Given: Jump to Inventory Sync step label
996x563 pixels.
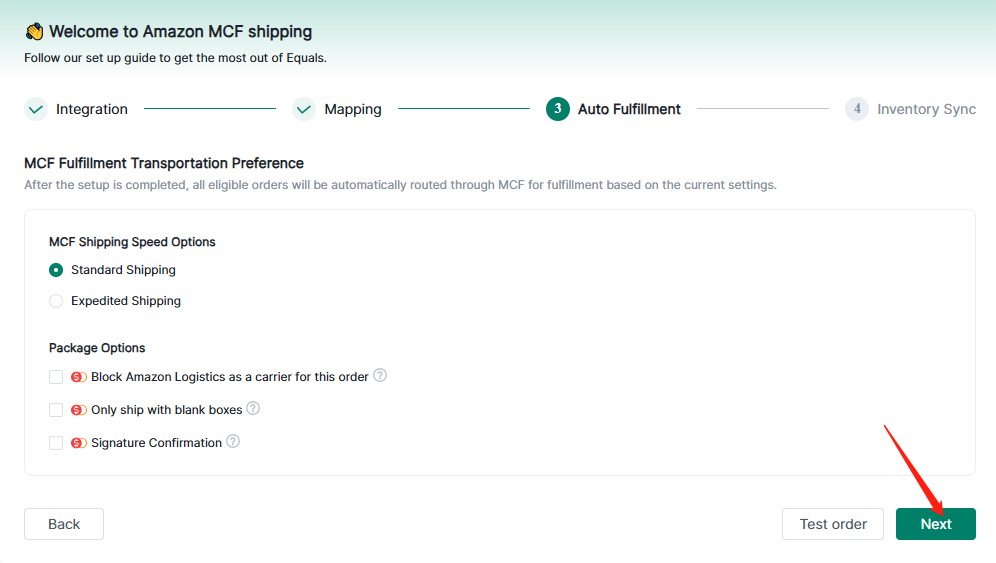Looking at the screenshot, I should pyautogui.click(x=926, y=109).
